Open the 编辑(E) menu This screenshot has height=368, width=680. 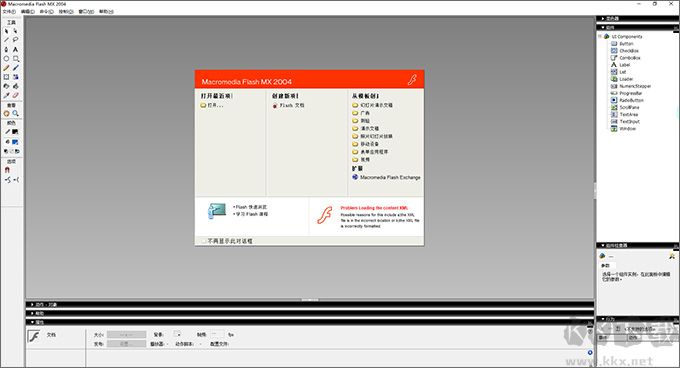click(x=28, y=12)
